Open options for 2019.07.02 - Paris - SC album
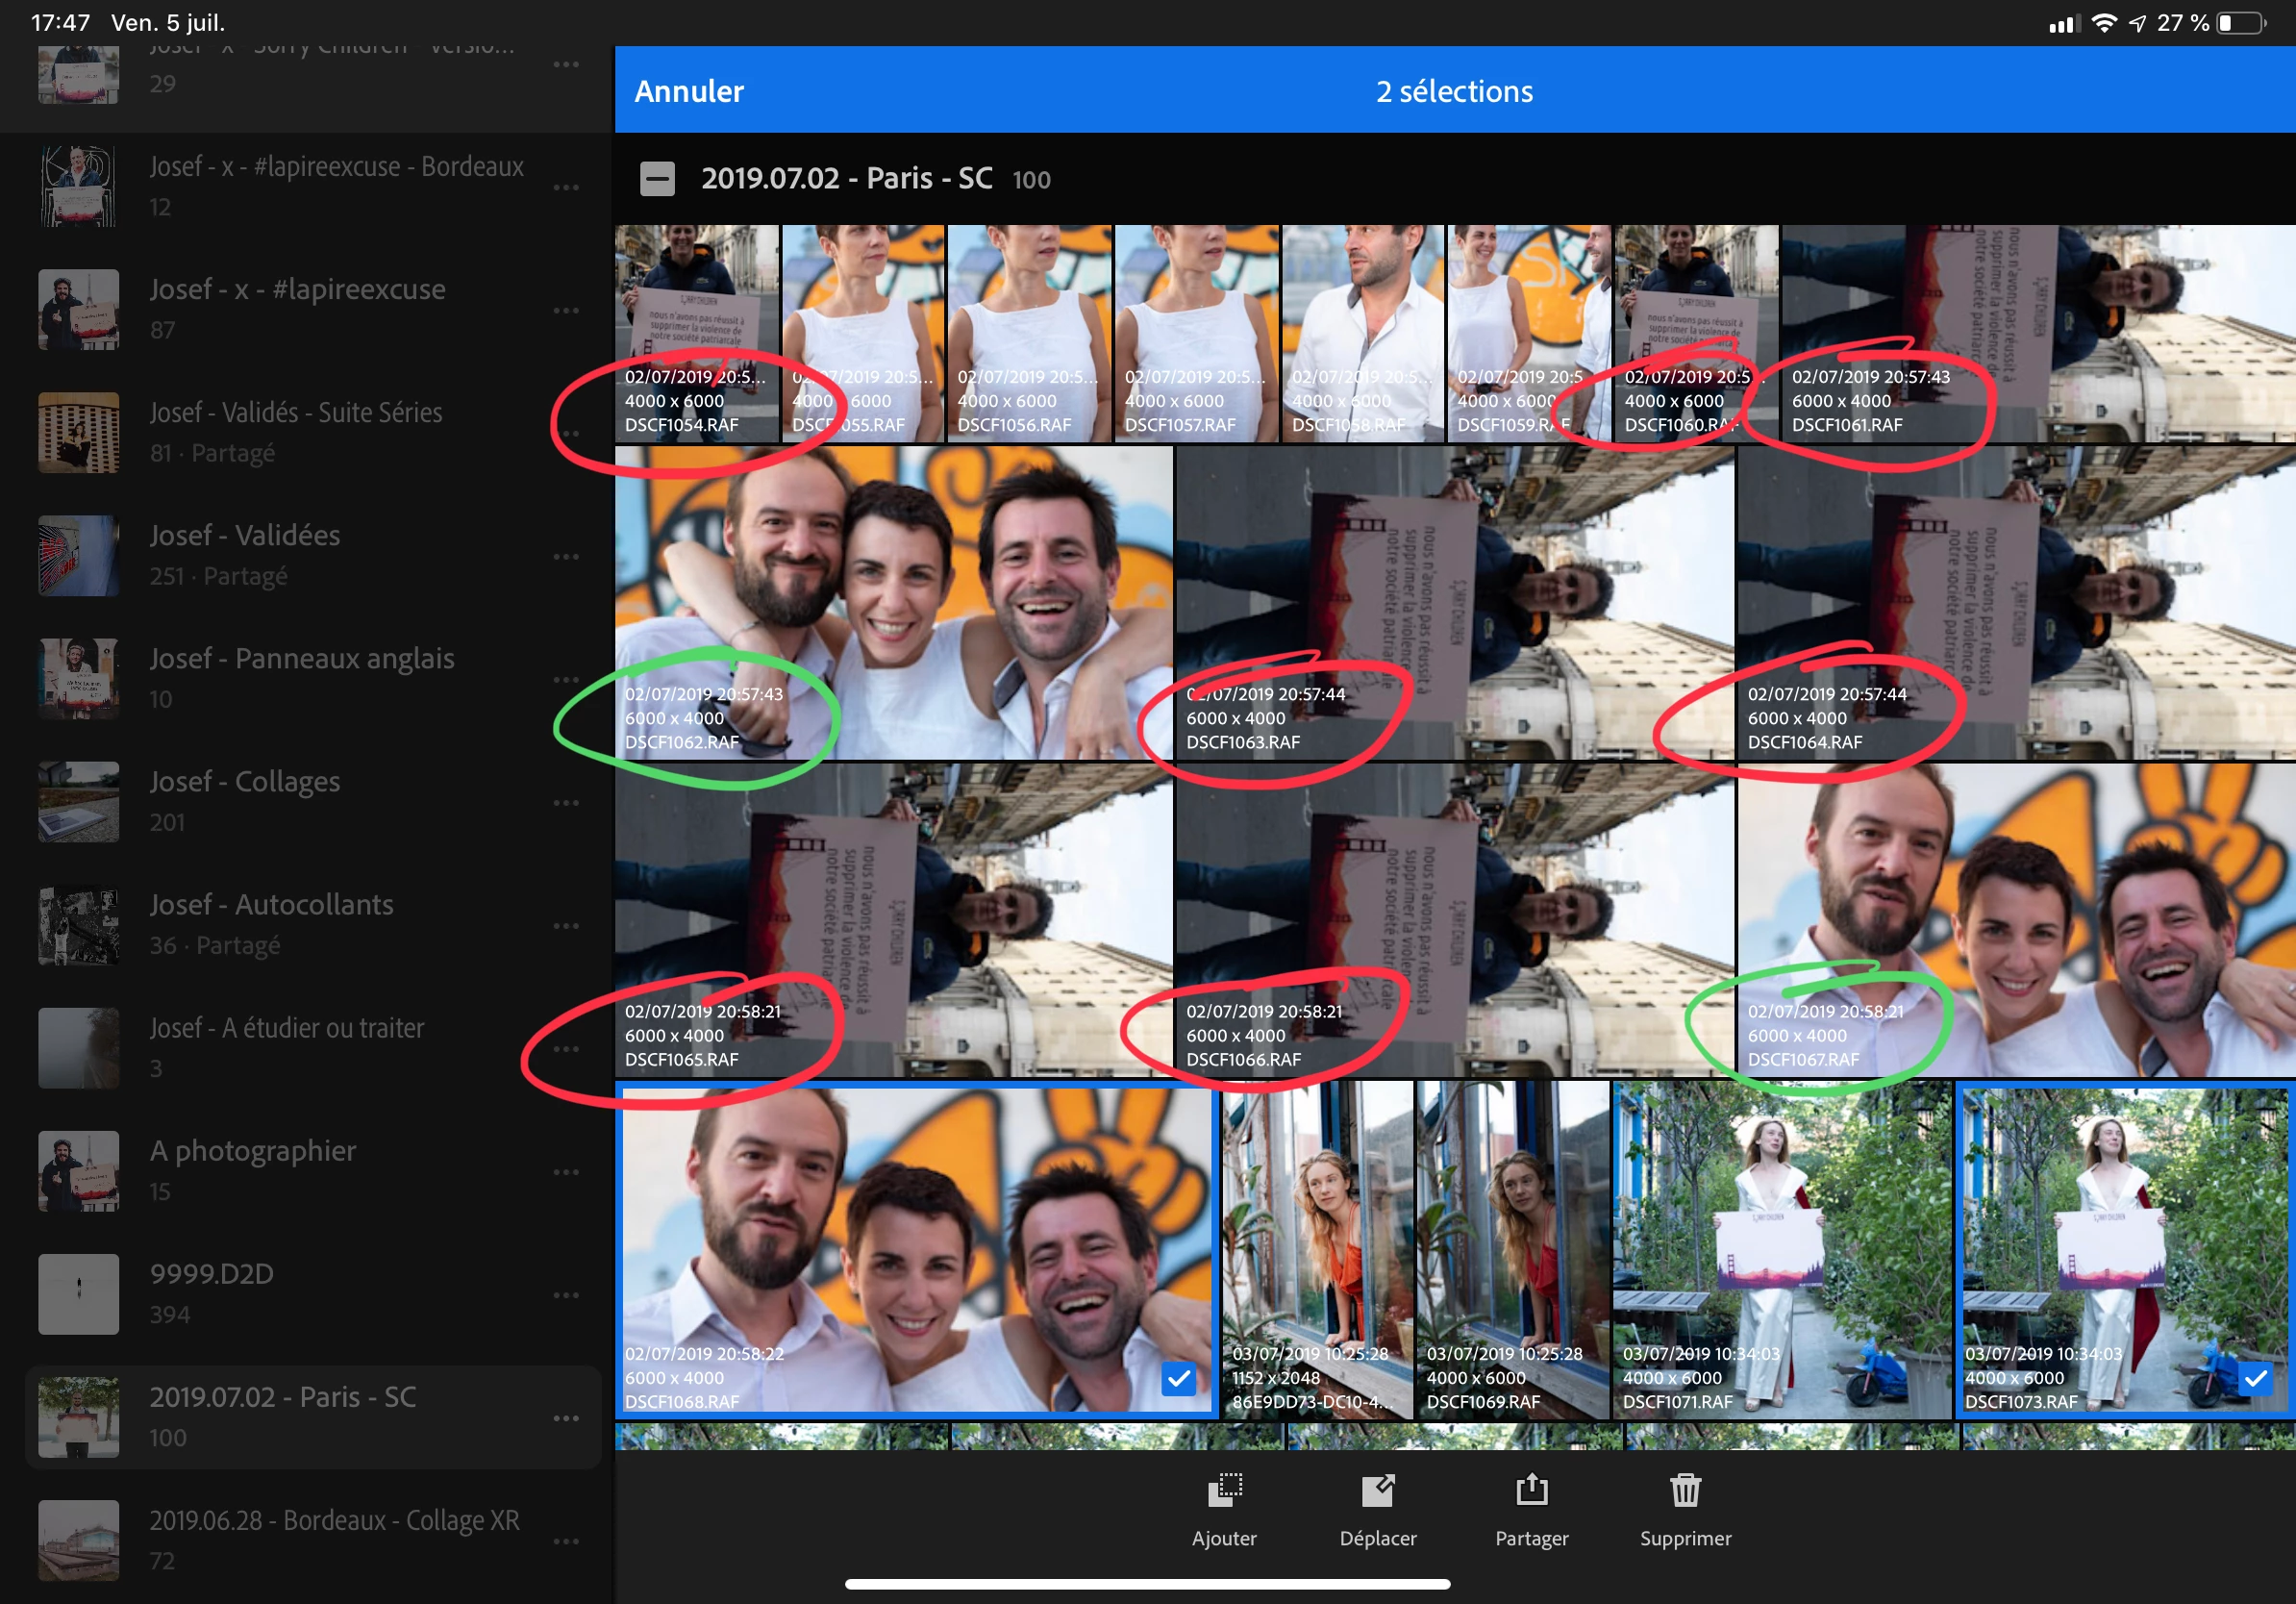The height and width of the screenshot is (1604, 2296). coord(566,1418)
